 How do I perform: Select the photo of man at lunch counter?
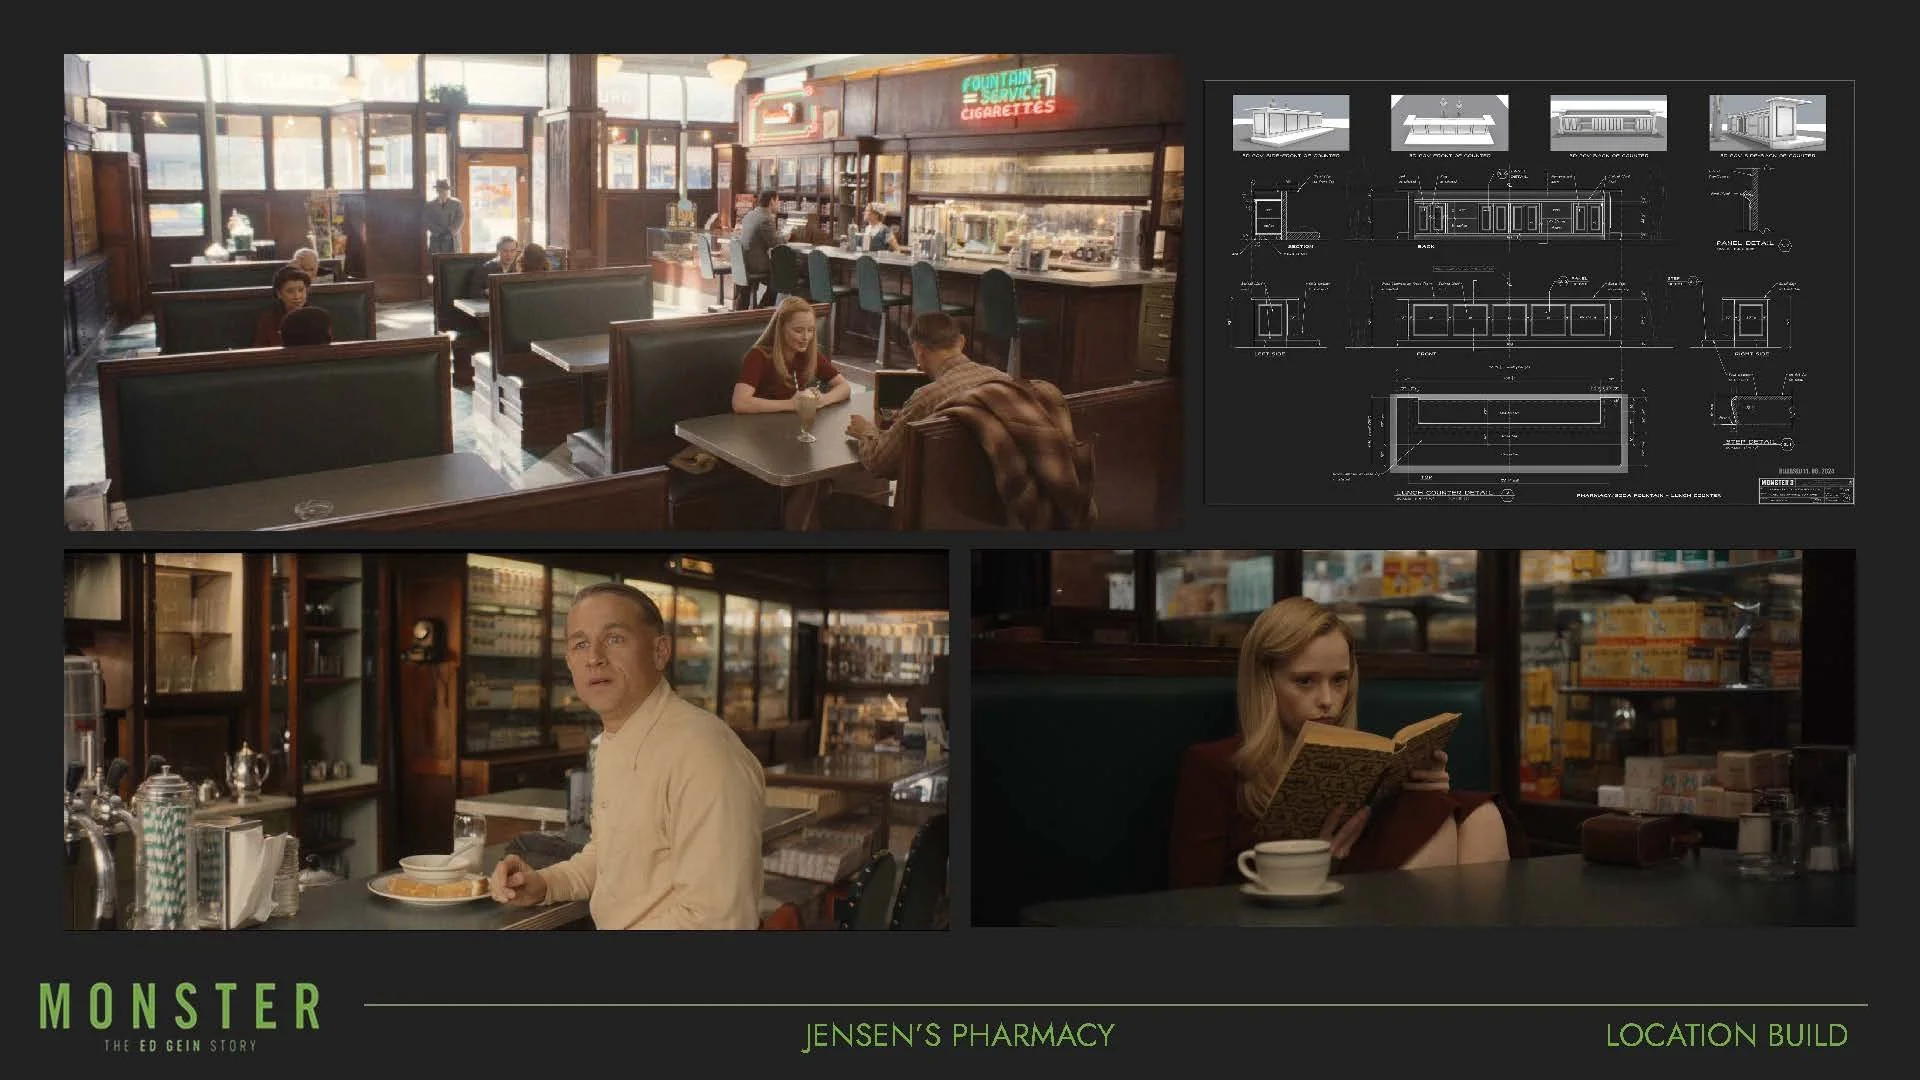coord(506,740)
